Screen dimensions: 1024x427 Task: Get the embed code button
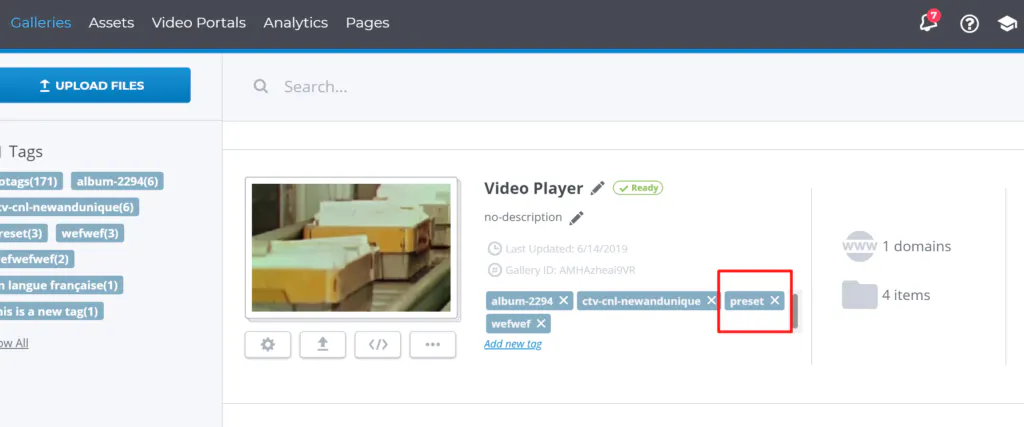coord(377,345)
